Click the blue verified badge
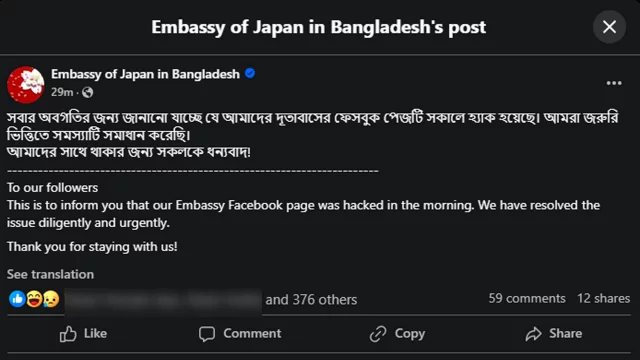 [250, 73]
